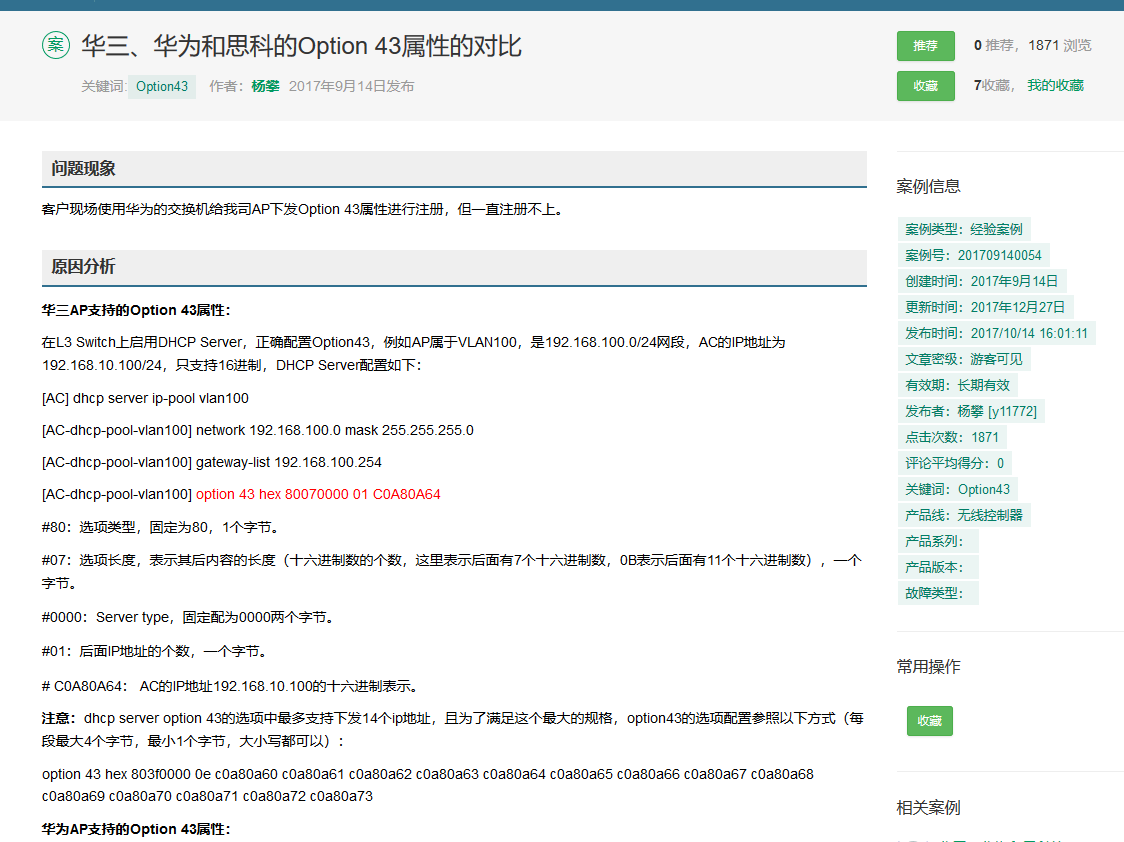Click the 案例号：201709140054 tag
The width and height of the screenshot is (1124, 842).
coord(973,255)
